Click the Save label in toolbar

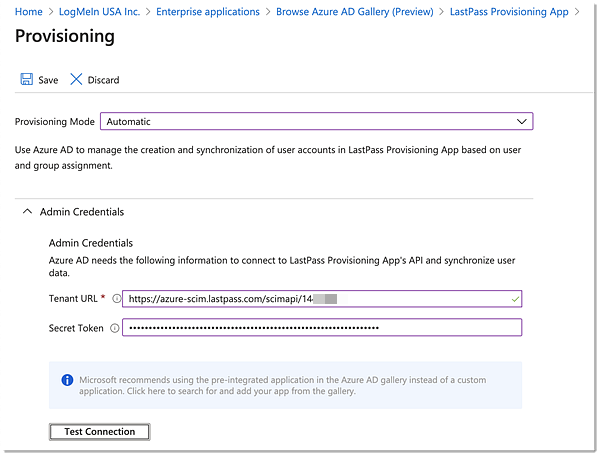click(x=48, y=80)
